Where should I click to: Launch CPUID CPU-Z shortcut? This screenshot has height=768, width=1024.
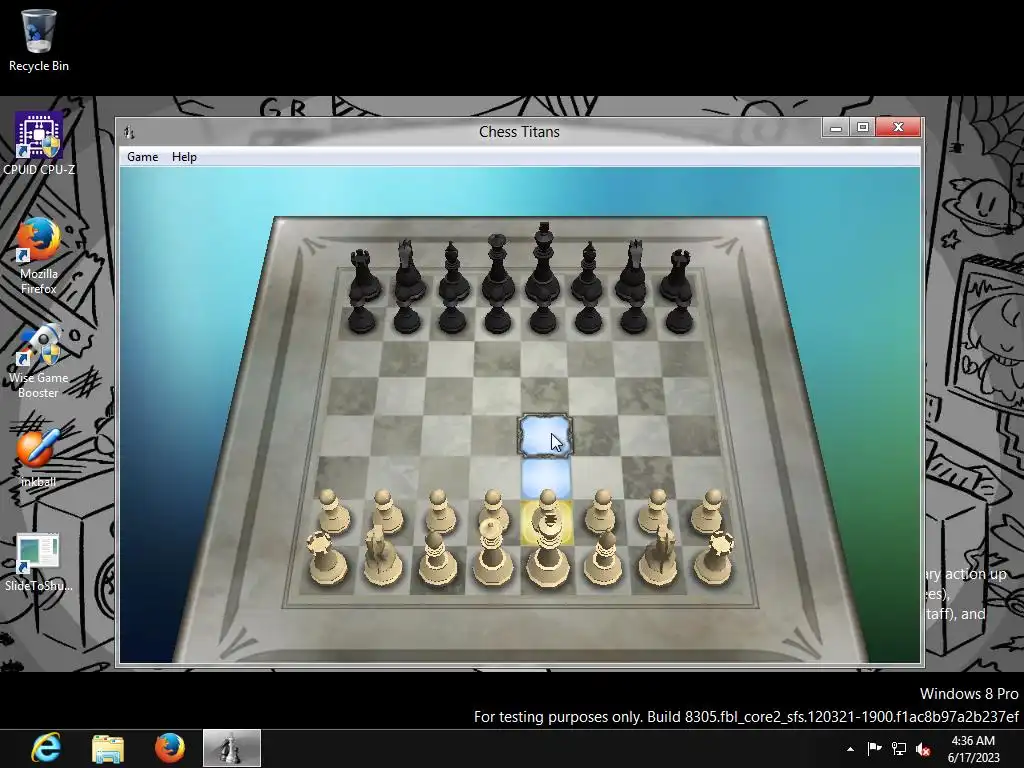[x=39, y=144]
